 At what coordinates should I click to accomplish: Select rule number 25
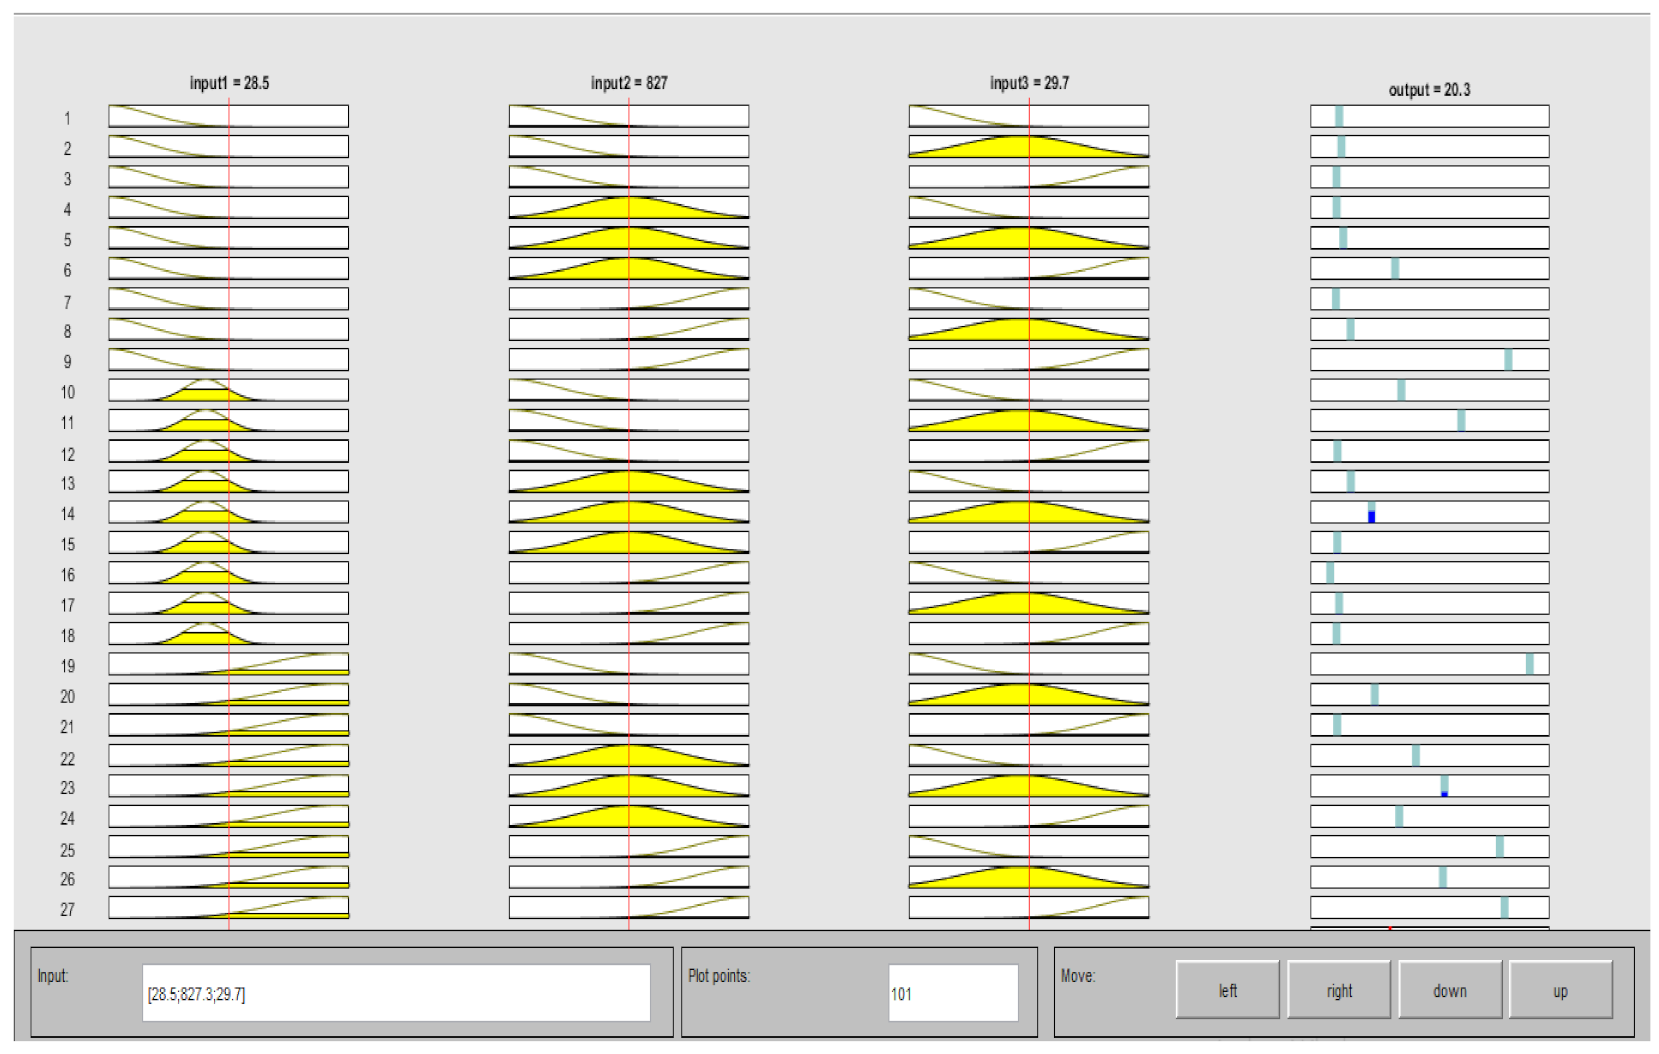click(68, 849)
